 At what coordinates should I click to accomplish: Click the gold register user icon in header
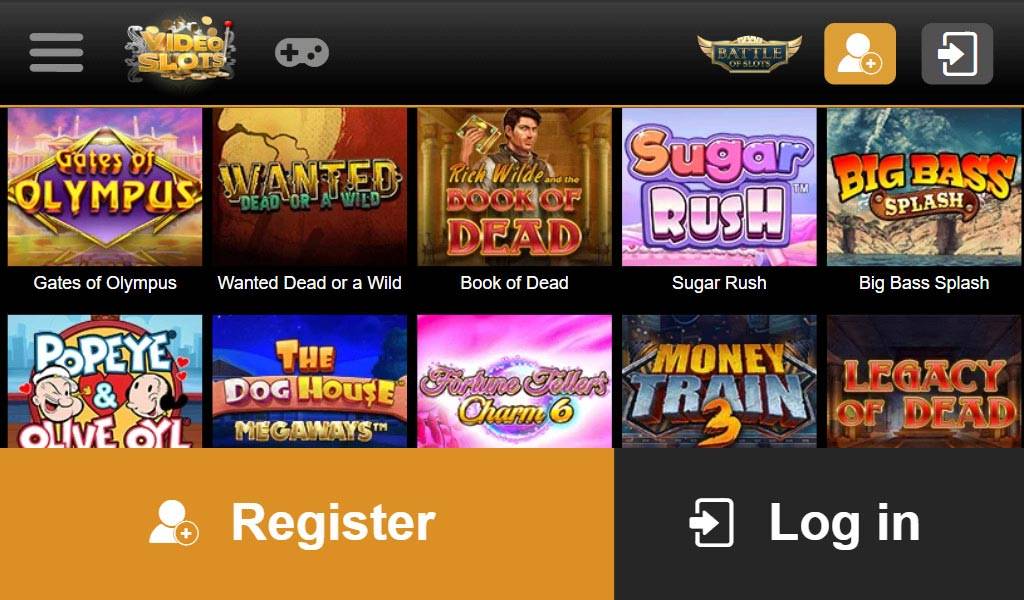[x=859, y=54]
